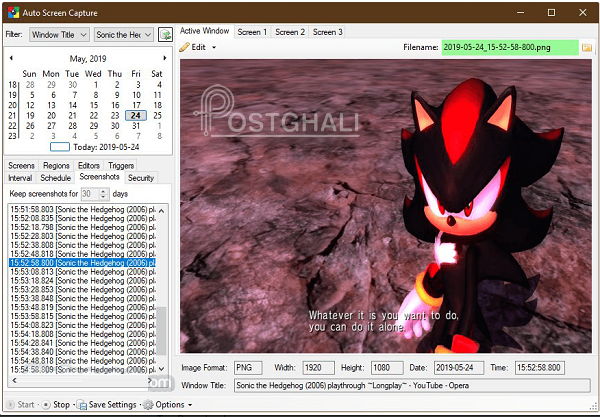Click the May, 2019 calendar header
This screenshot has height=417, width=600.
point(88,59)
